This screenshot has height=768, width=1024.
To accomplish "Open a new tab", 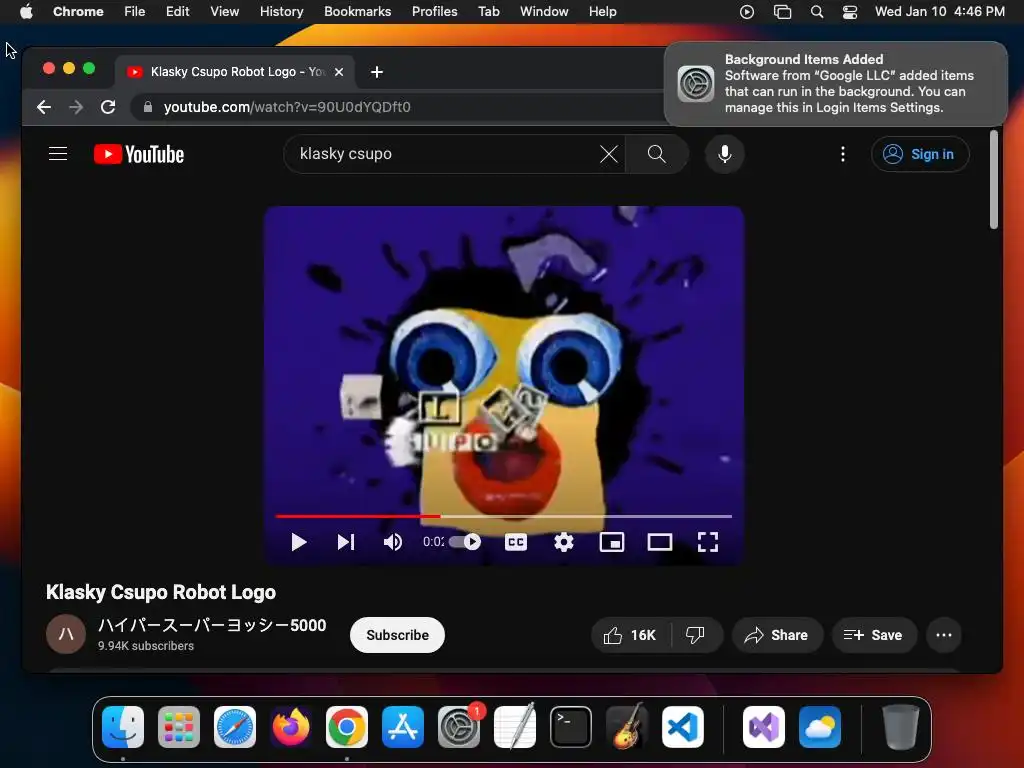I will [x=377, y=72].
